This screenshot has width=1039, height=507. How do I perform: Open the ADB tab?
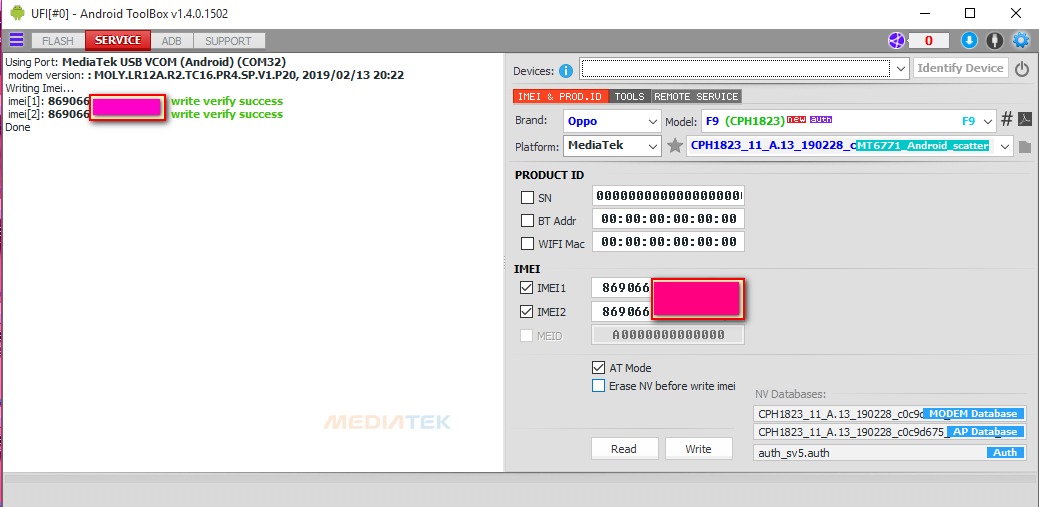[172, 40]
